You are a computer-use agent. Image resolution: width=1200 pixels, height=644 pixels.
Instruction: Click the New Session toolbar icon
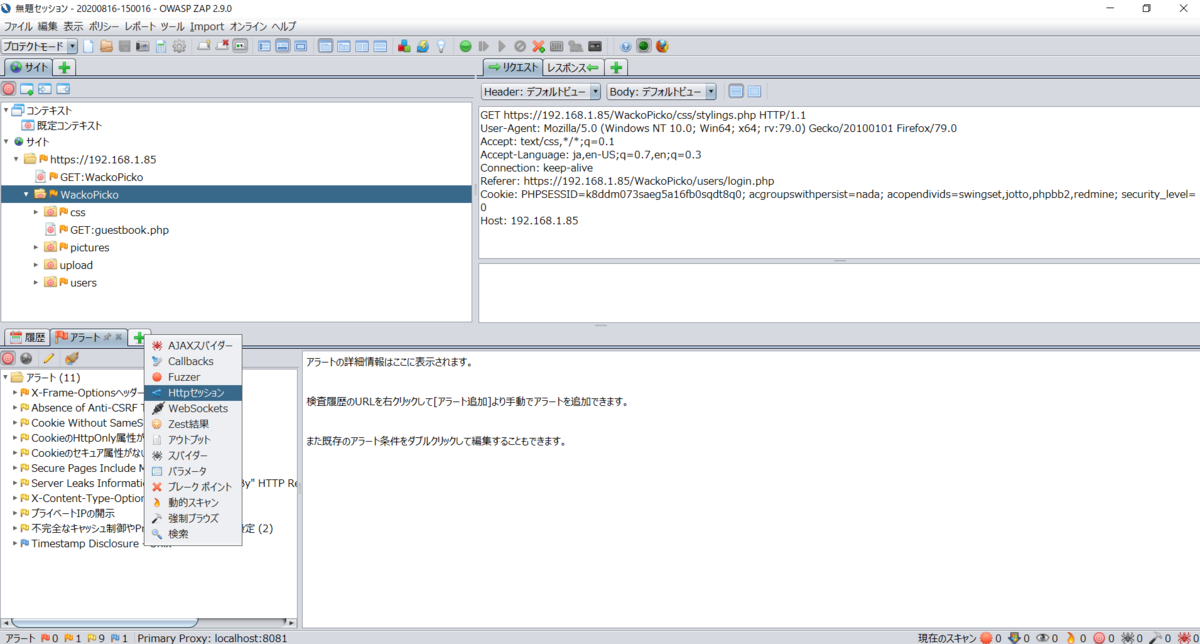click(x=88, y=46)
